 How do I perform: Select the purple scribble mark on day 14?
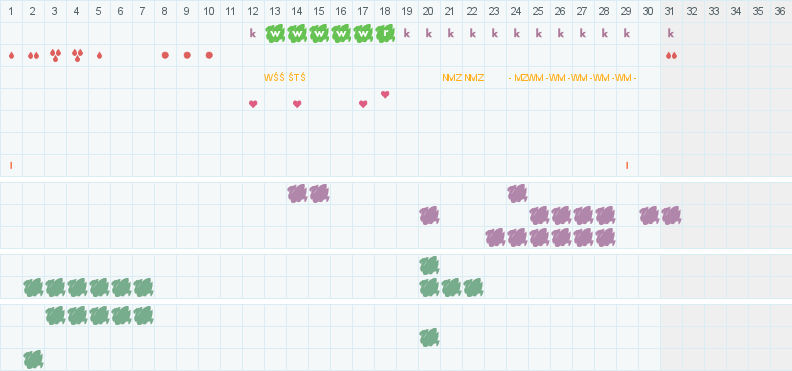(297, 194)
